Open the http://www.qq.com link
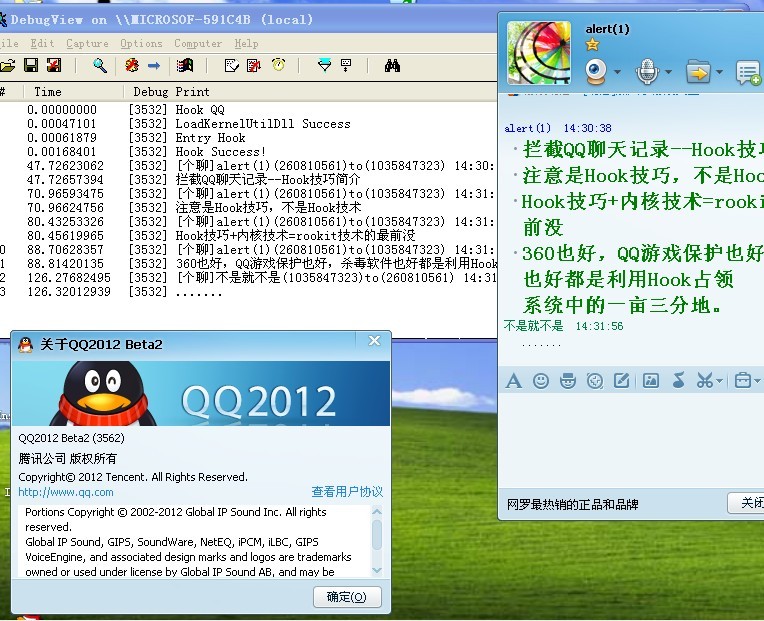This screenshot has height=621, width=764. point(66,492)
